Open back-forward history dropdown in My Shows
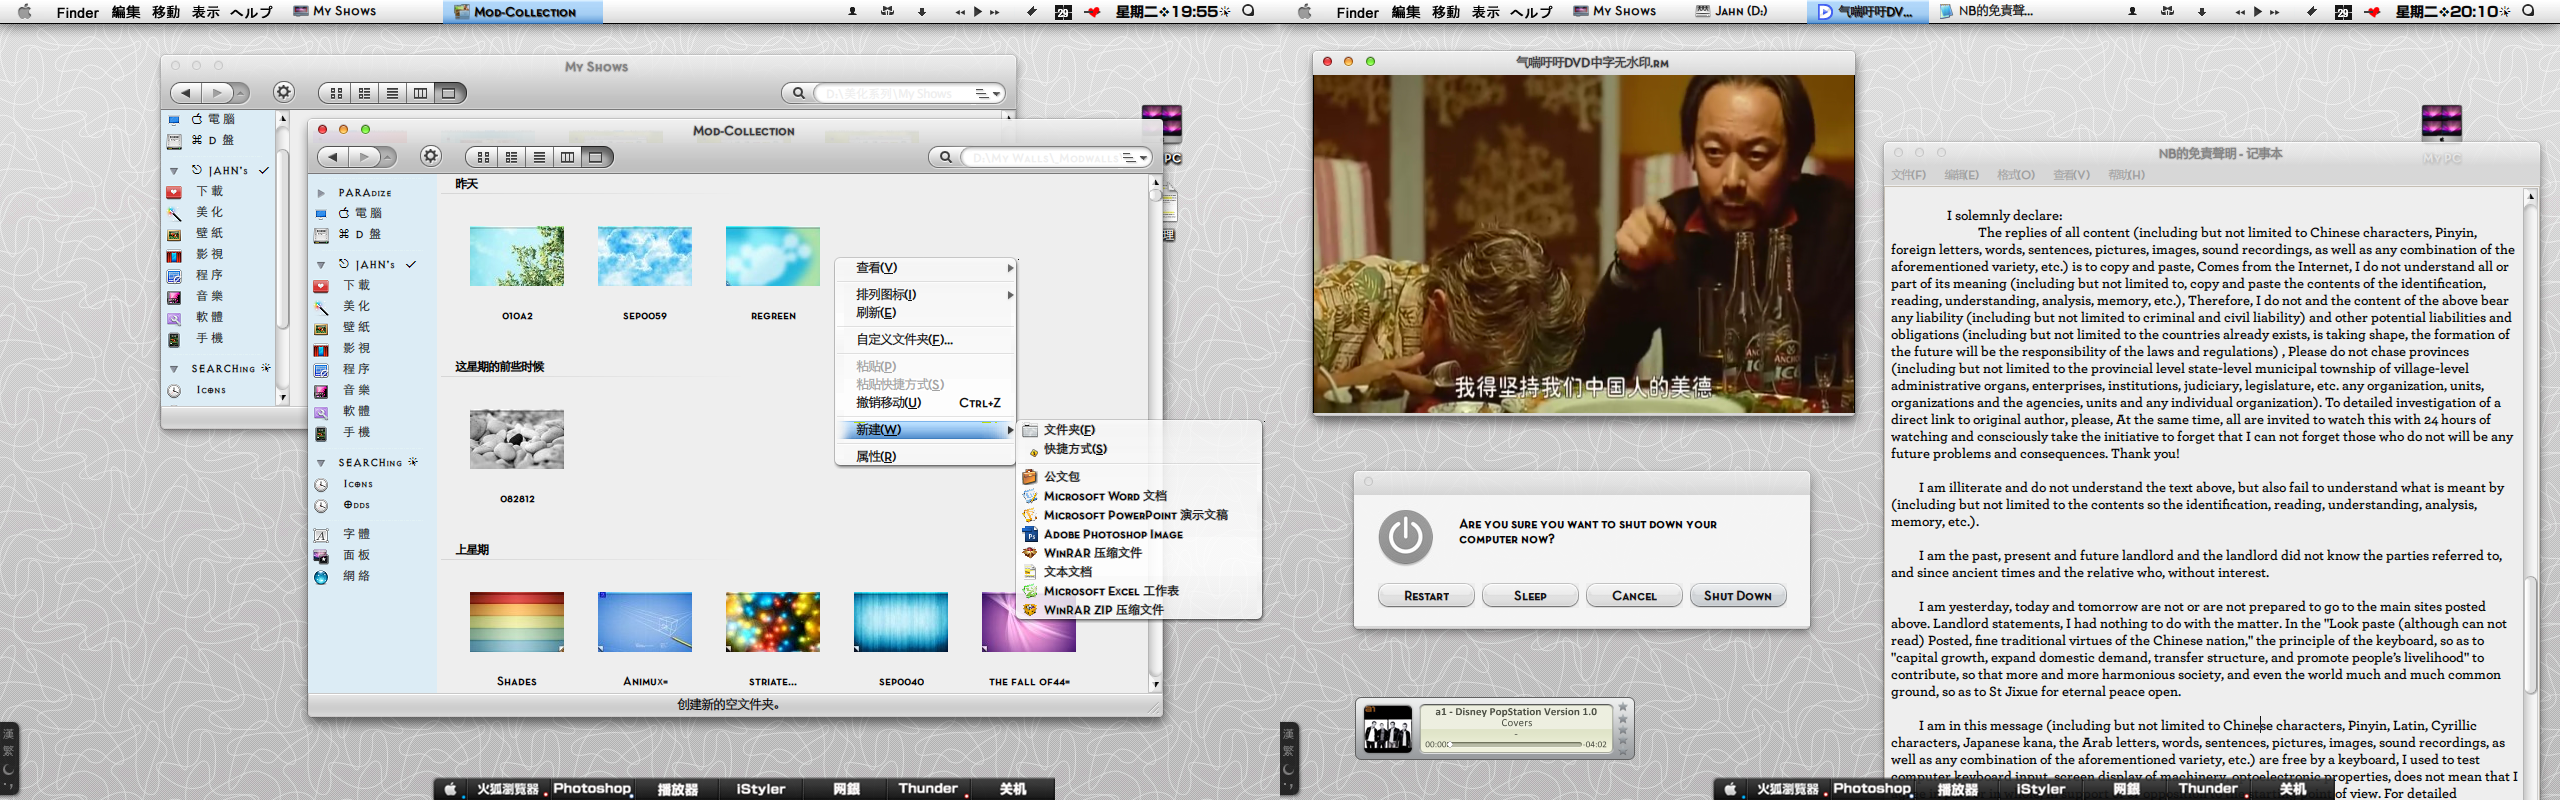The image size is (2560, 800). (240, 93)
